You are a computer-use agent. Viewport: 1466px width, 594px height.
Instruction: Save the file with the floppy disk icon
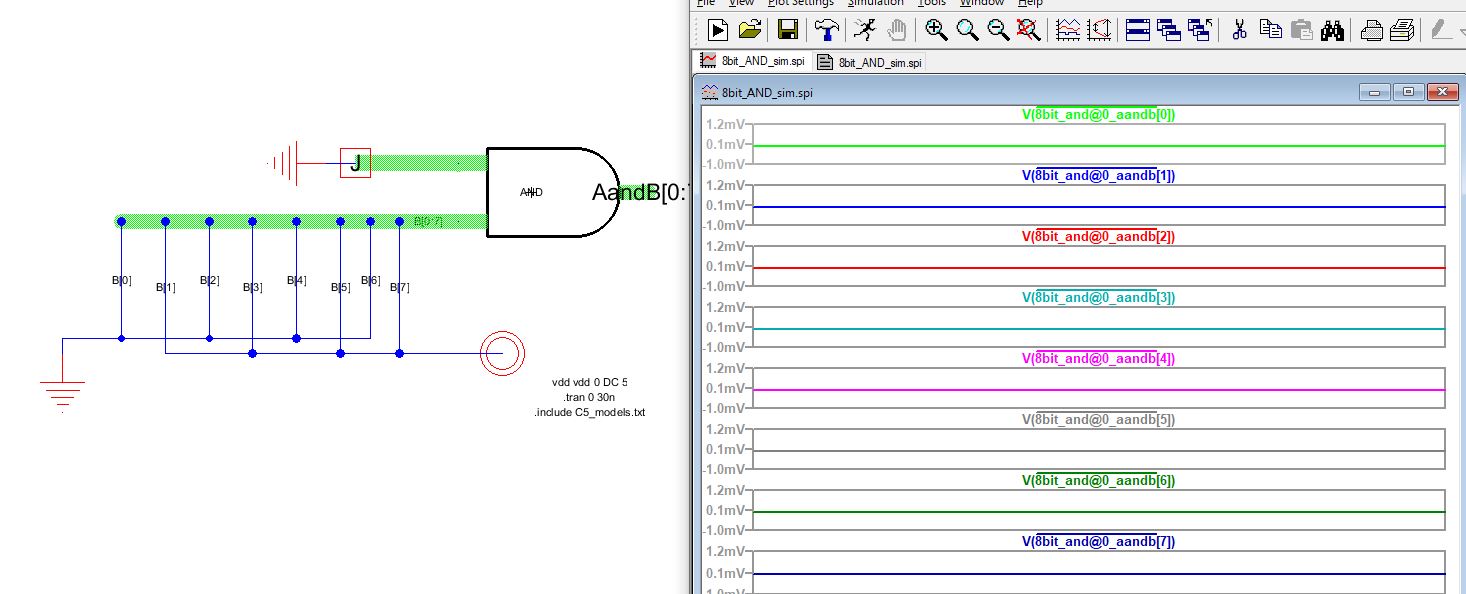point(787,30)
